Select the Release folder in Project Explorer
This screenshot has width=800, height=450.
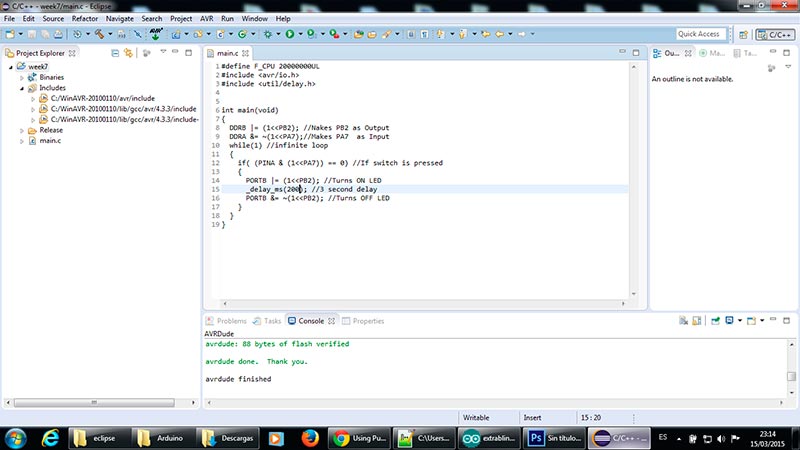coord(51,130)
